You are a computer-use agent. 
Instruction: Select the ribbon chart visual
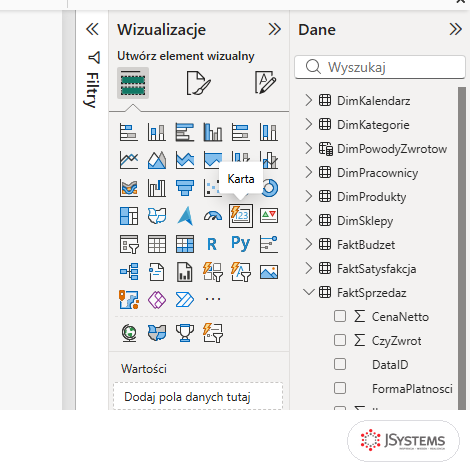pyautogui.click(x=129, y=188)
